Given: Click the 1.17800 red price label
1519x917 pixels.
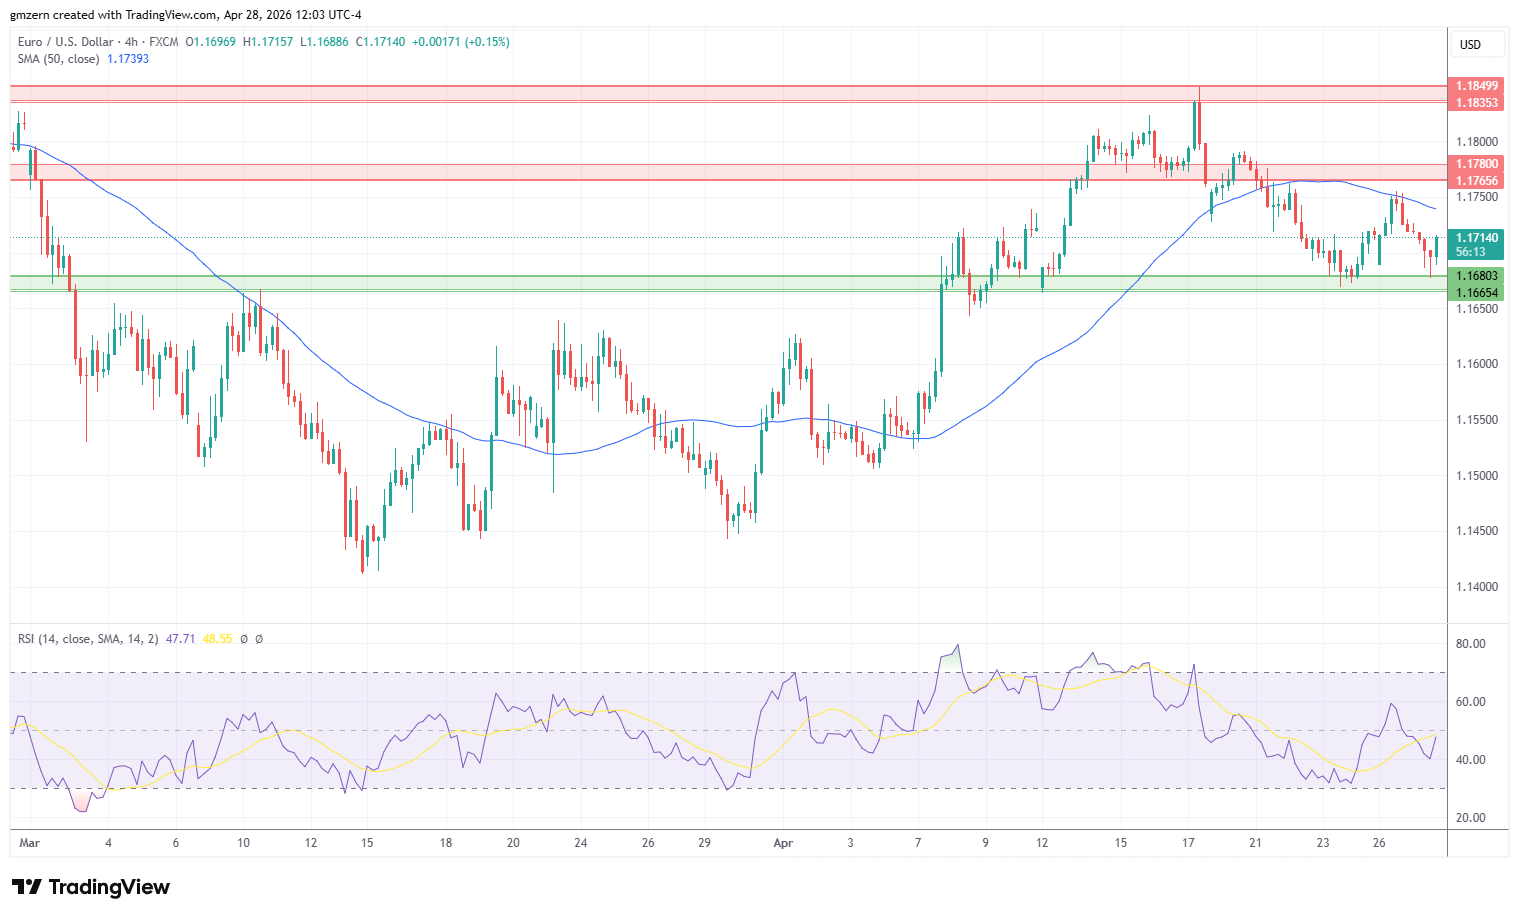Looking at the screenshot, I should point(1476,164).
